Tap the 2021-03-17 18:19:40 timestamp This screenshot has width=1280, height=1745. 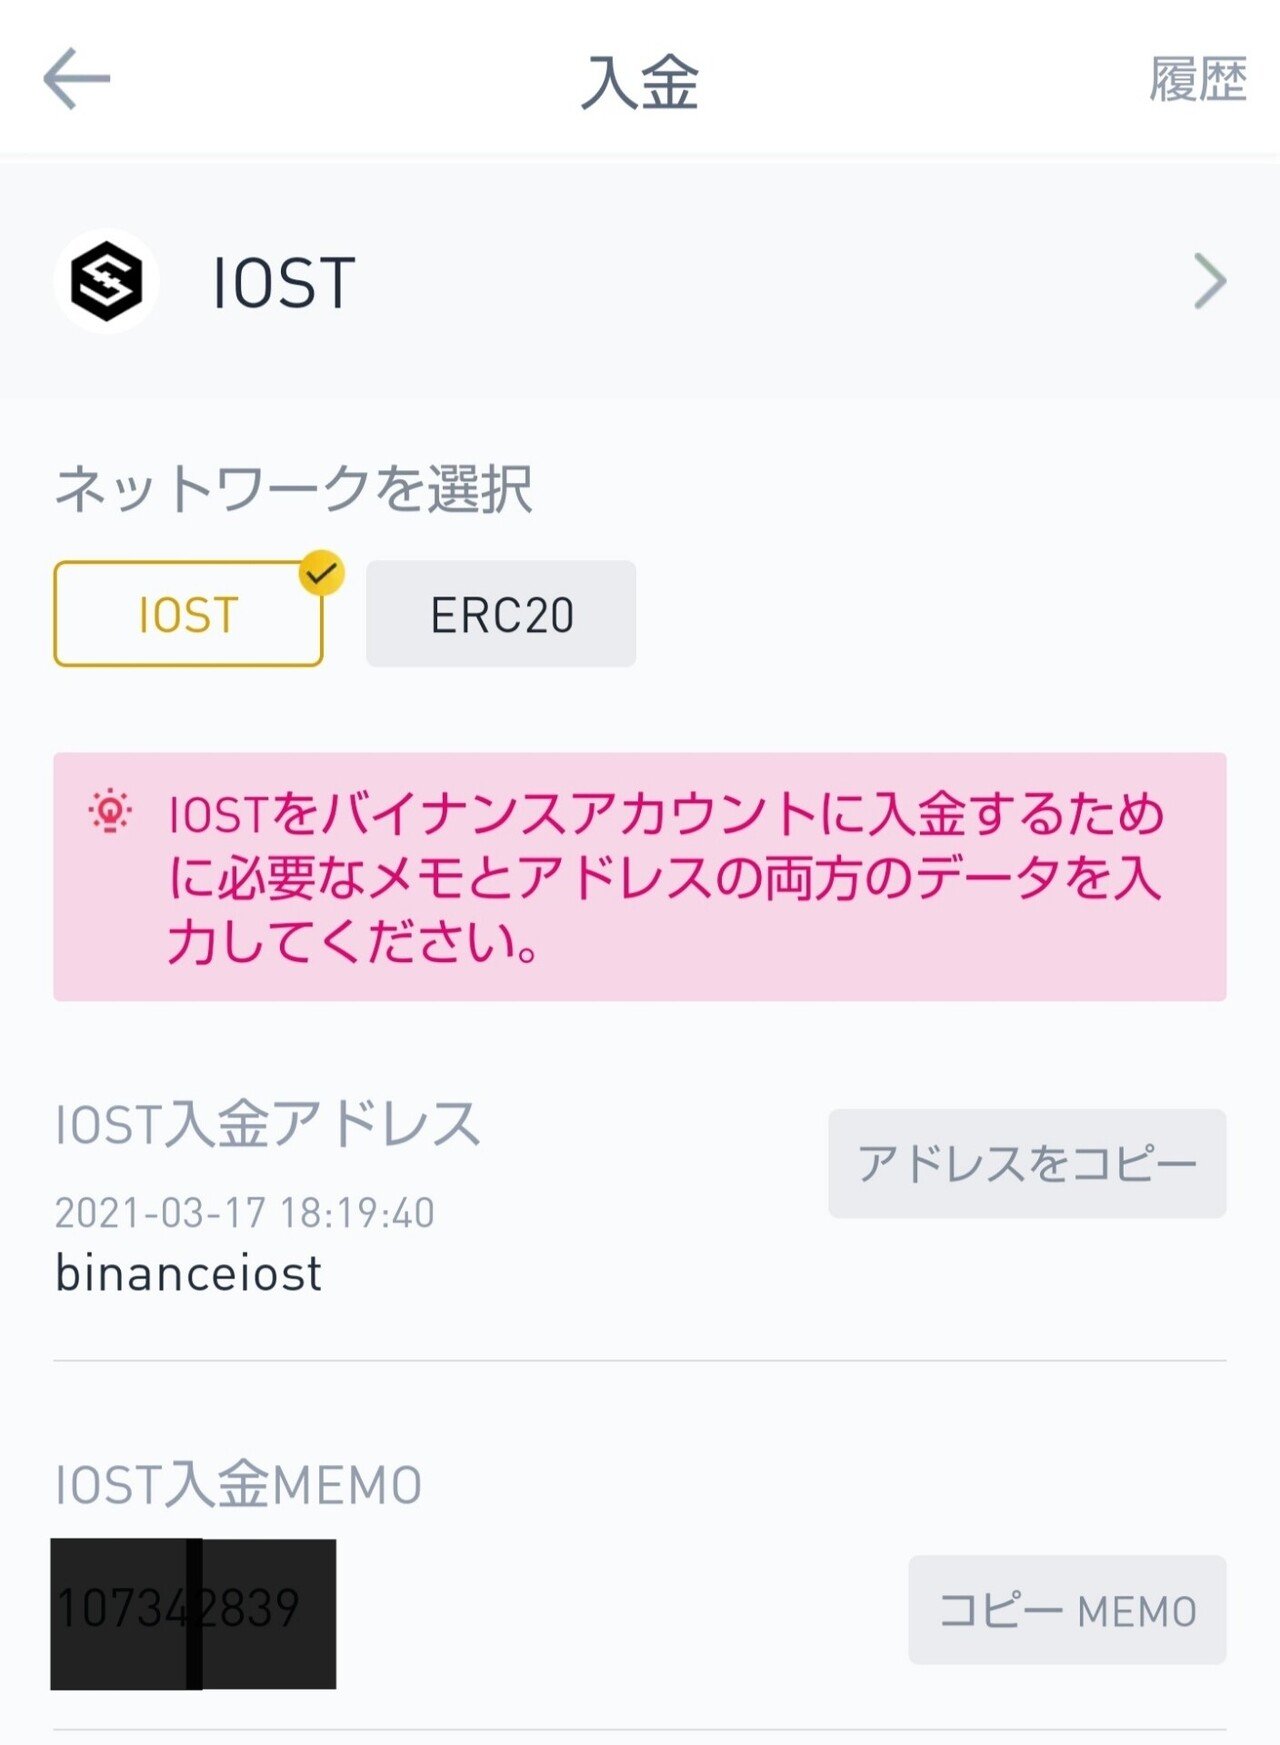[x=245, y=1213]
